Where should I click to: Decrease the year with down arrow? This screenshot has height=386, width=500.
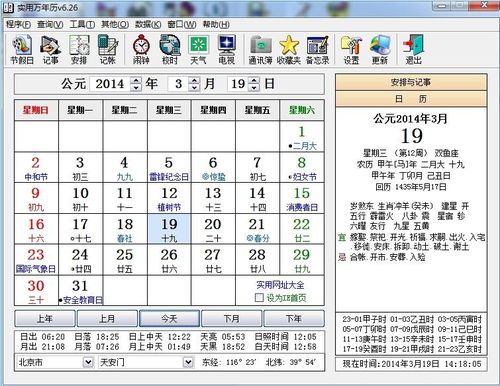coord(136,88)
